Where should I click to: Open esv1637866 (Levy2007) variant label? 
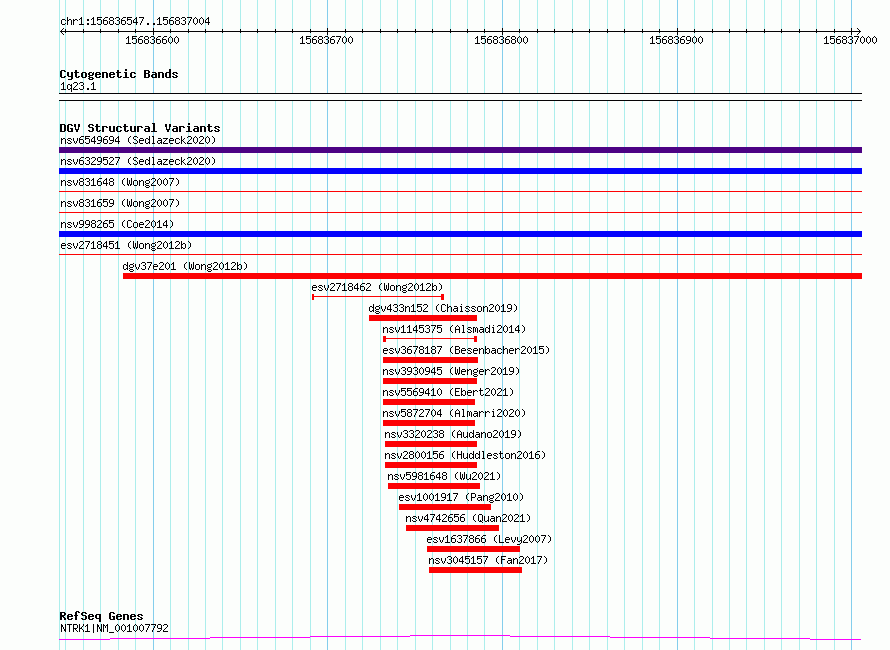[489, 539]
